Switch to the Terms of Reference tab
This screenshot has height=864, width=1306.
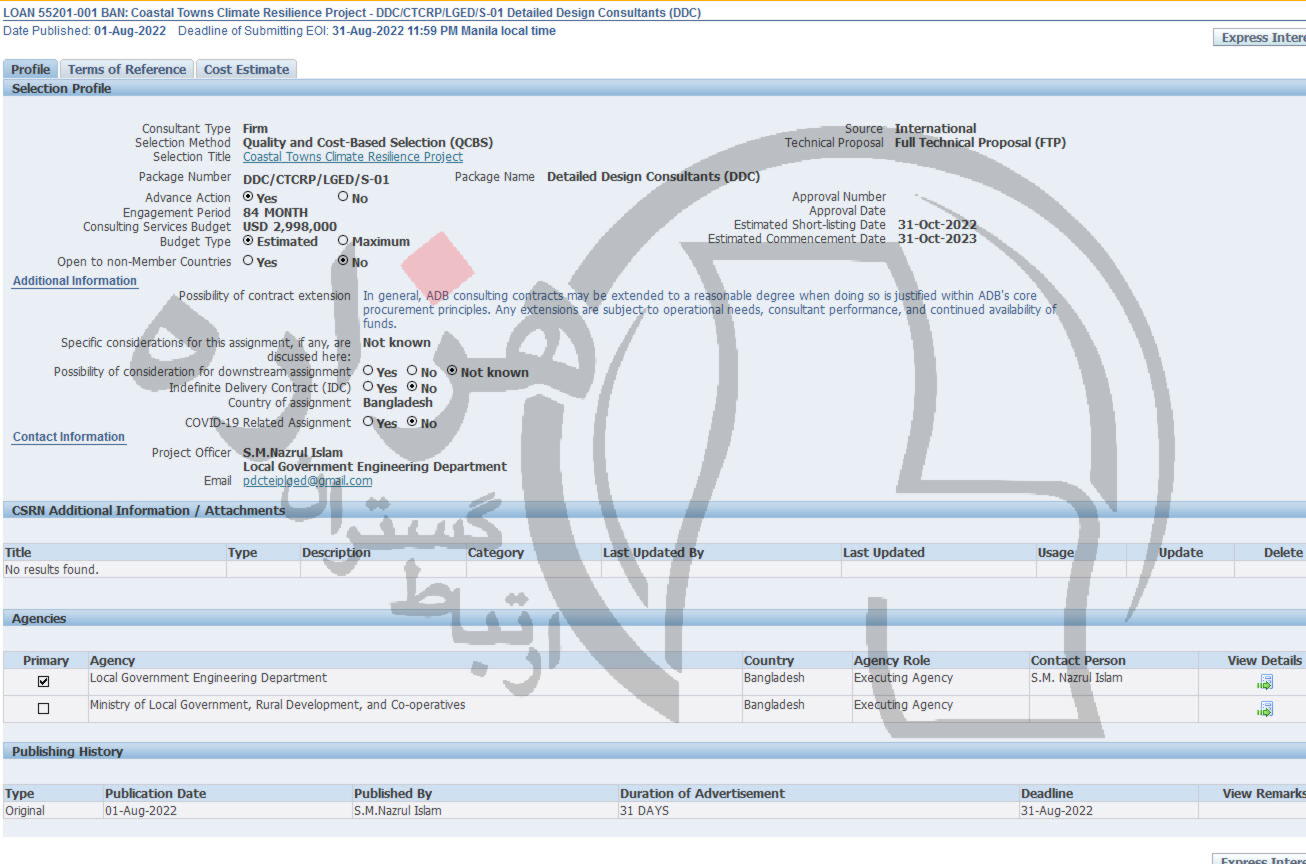click(126, 69)
